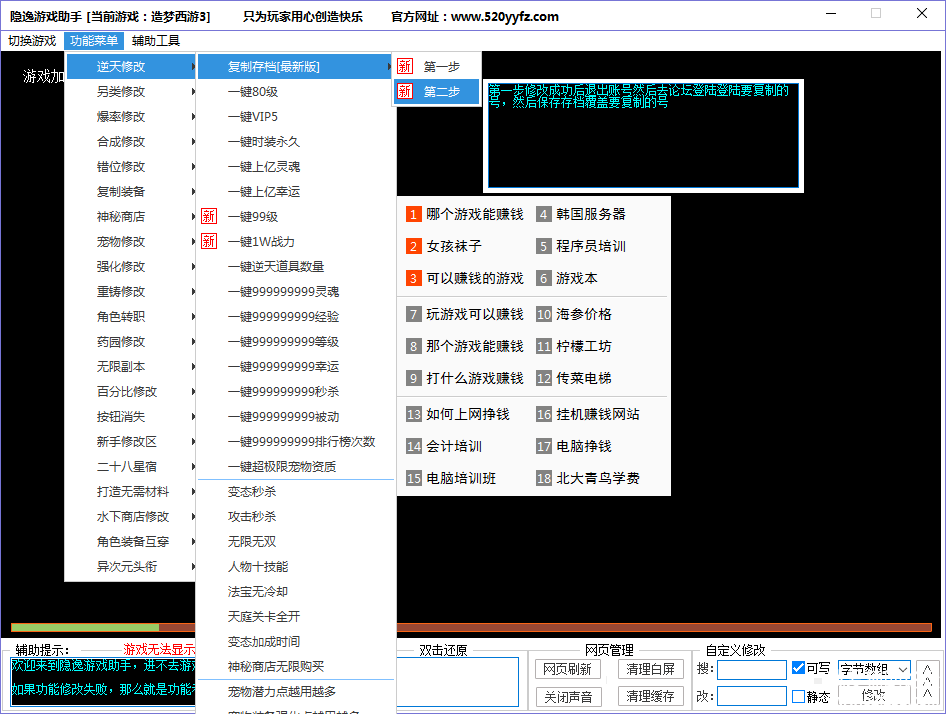Screen dimensions: 946x714
Task: Click the number 9 badge for 打什么游戏赚钱
Action: pyautogui.click(x=413, y=378)
